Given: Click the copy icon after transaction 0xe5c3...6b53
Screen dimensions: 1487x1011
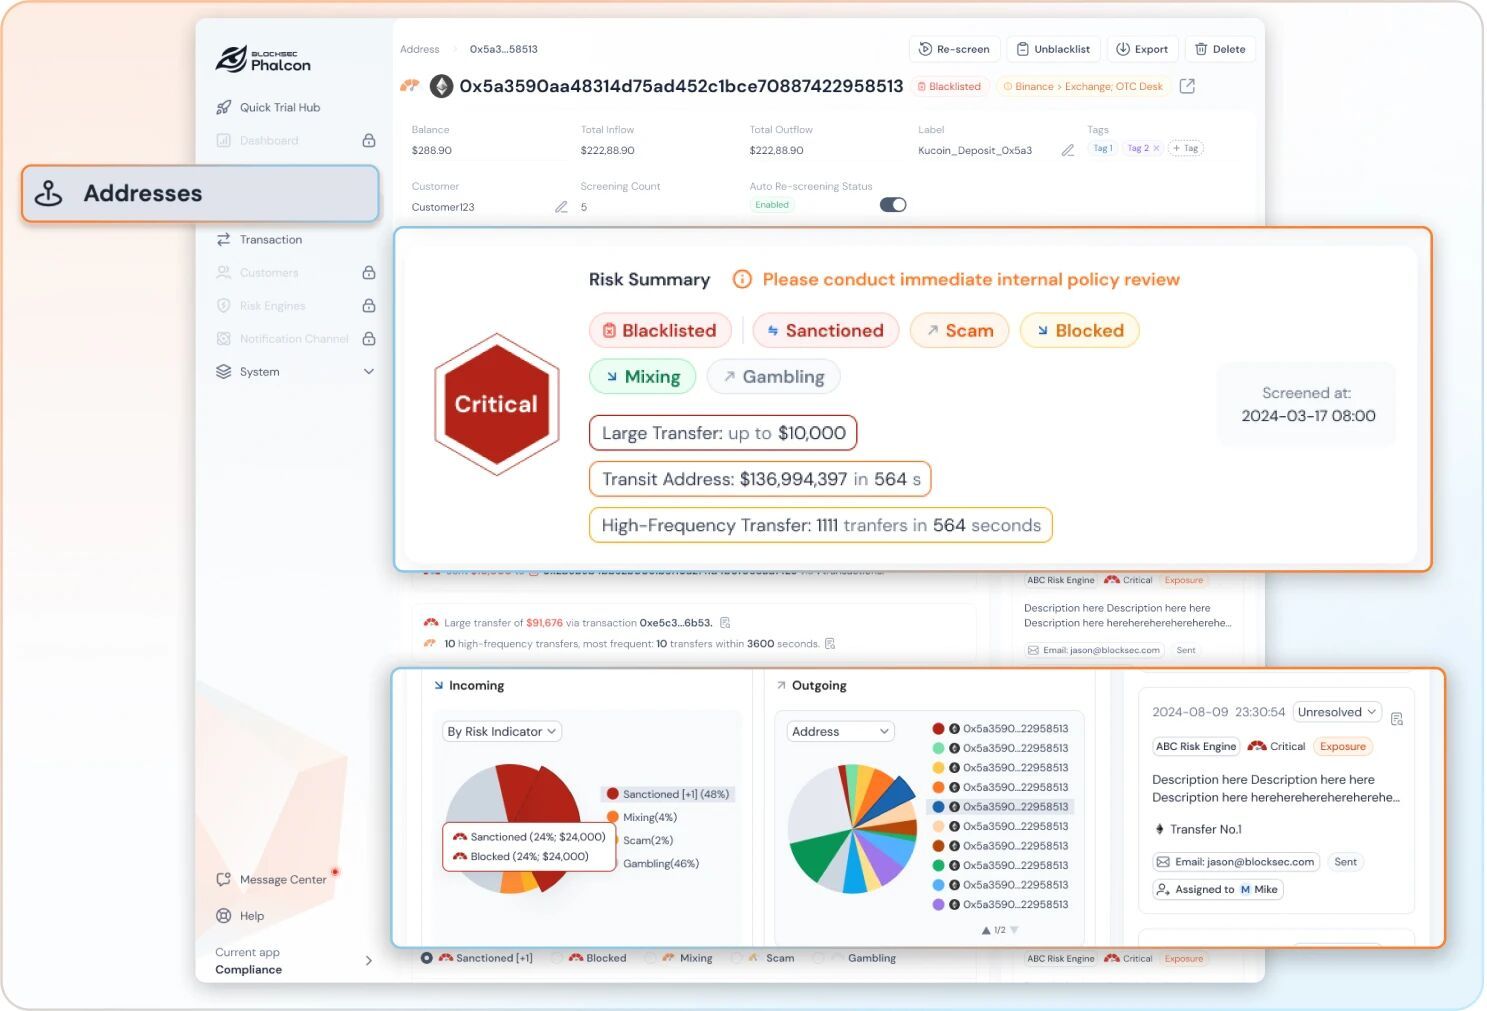Looking at the screenshot, I should pyautogui.click(x=725, y=623).
